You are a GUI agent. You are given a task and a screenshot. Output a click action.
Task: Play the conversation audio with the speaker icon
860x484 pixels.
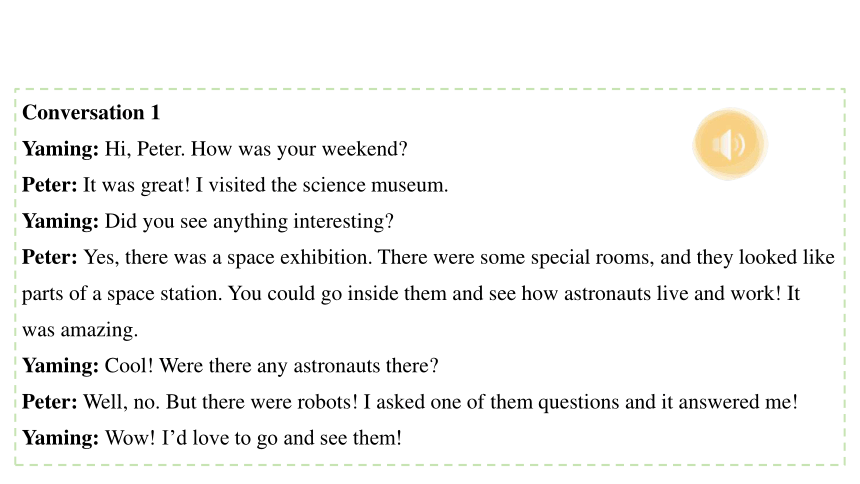click(x=729, y=144)
